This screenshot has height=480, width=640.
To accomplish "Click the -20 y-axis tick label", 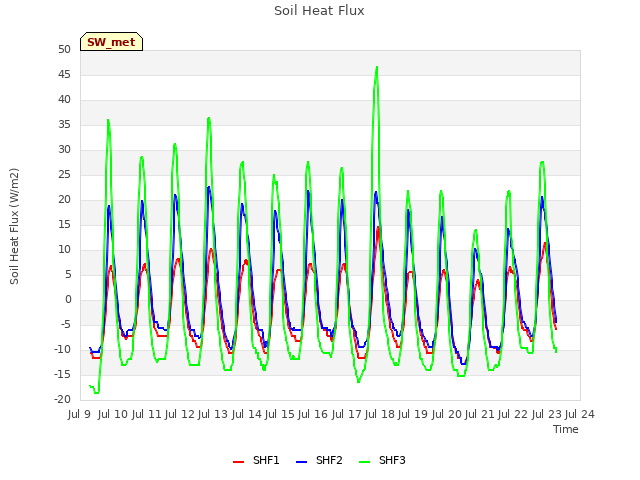I will pos(62,399).
